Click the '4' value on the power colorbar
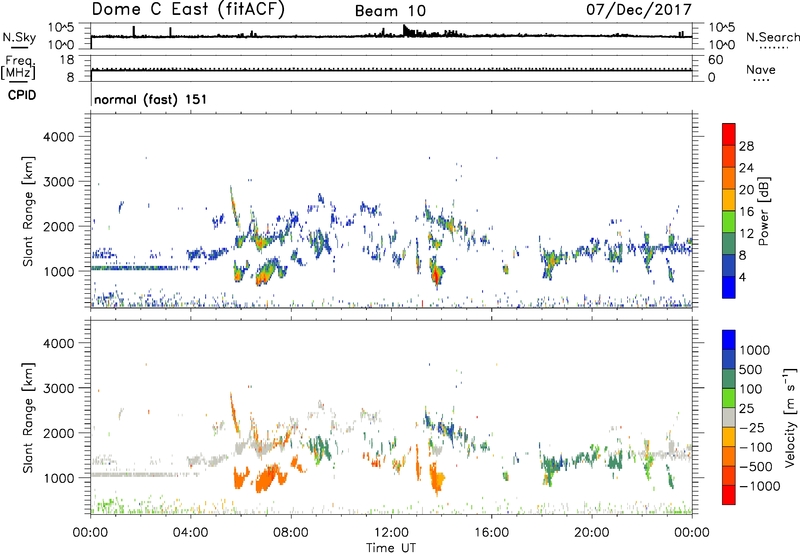The width and height of the screenshot is (800, 554). (x=742, y=277)
